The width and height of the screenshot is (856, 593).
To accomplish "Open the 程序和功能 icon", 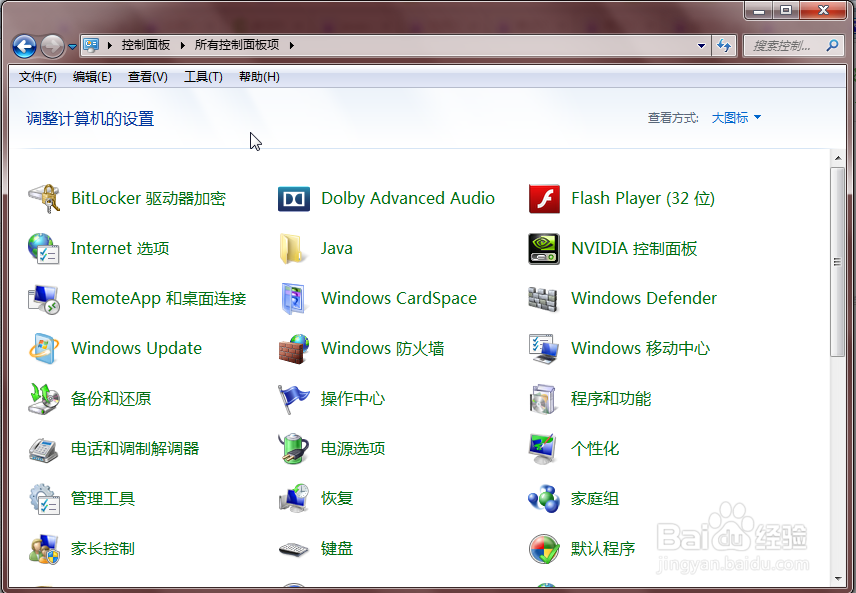I will tap(543, 399).
